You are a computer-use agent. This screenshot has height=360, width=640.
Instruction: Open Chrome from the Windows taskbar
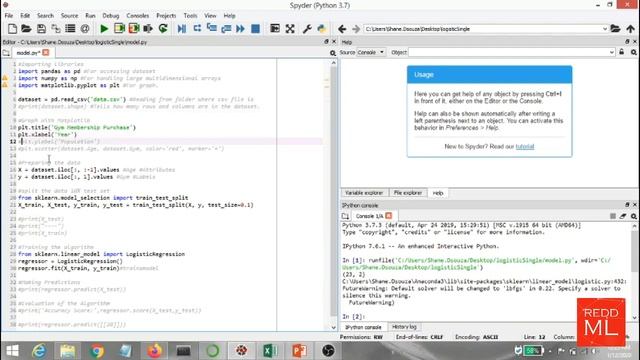coord(97,351)
